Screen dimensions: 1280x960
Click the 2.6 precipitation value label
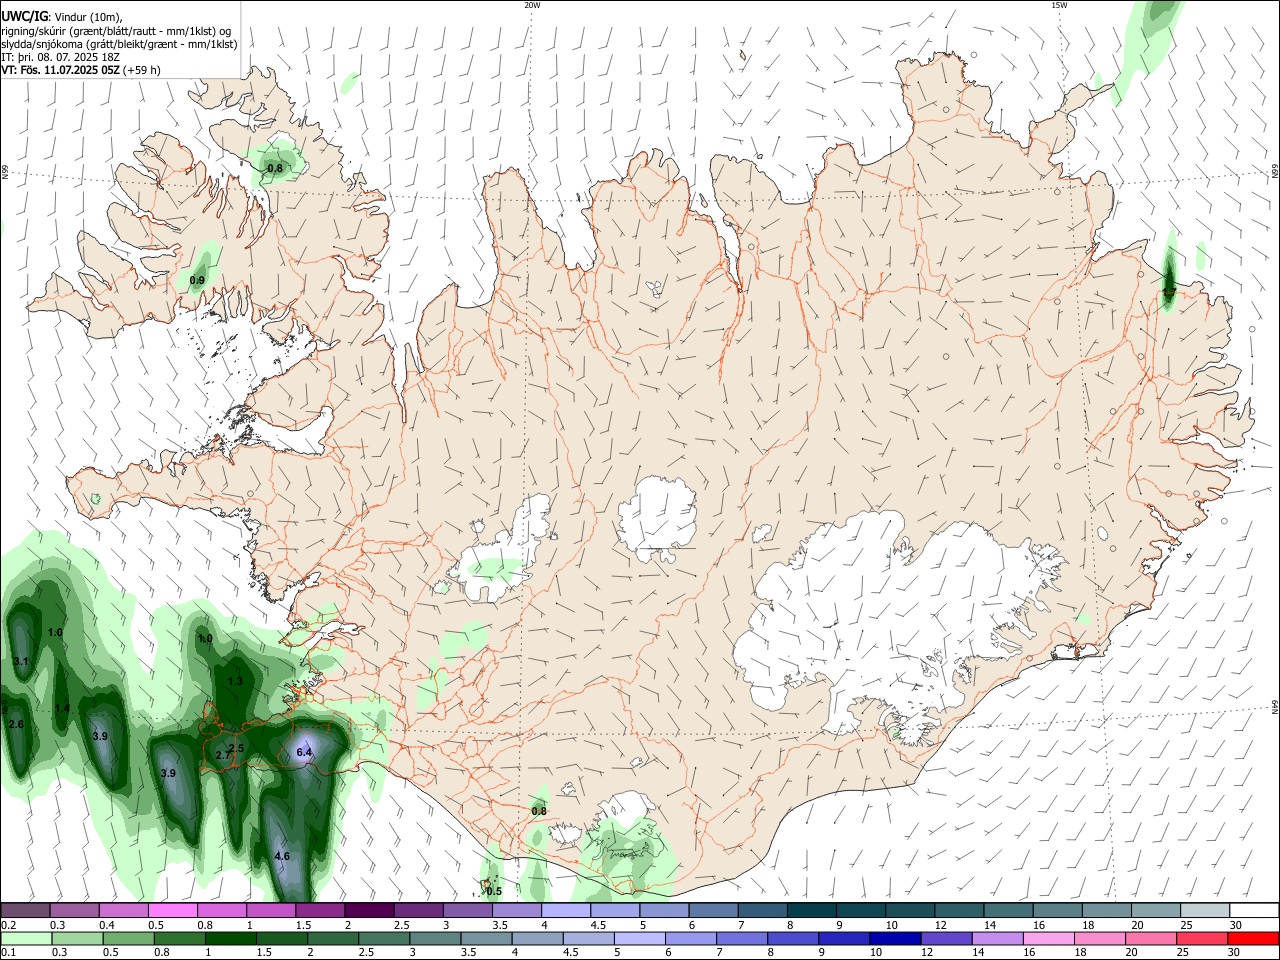pyautogui.click(x=15, y=724)
